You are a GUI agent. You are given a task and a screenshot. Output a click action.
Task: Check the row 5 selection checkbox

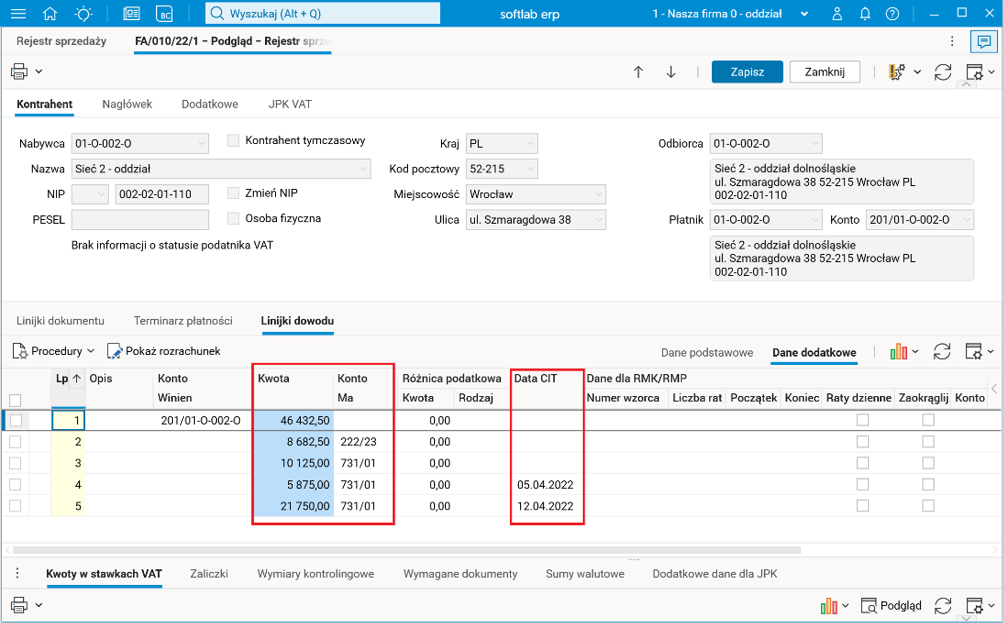click(15, 506)
